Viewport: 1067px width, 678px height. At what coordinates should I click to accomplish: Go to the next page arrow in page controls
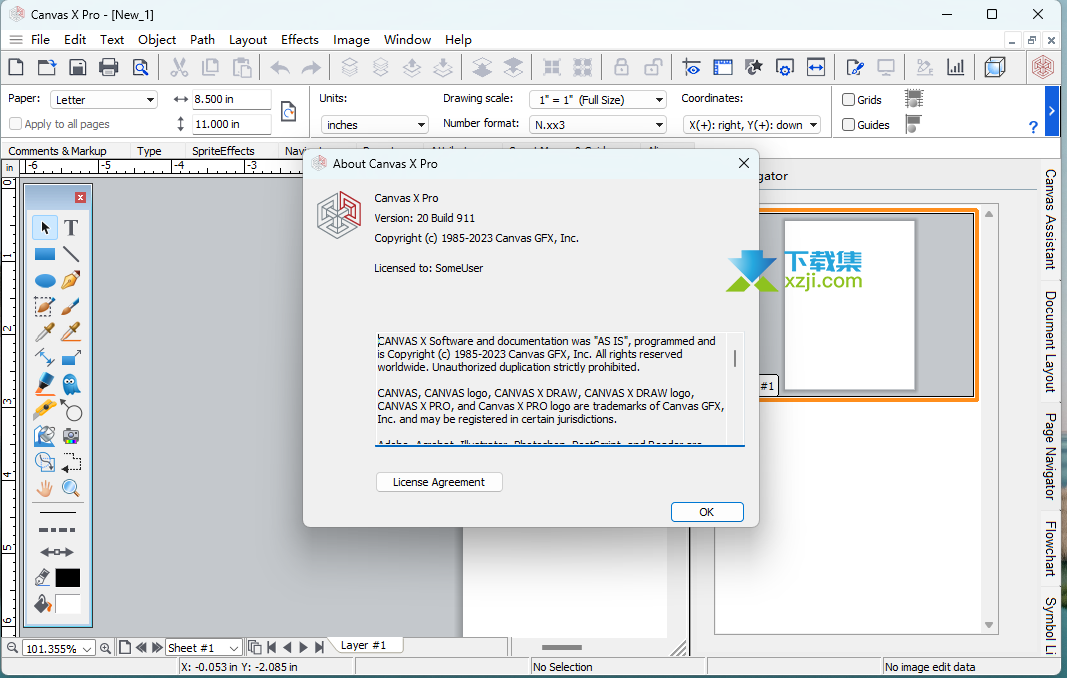point(303,647)
